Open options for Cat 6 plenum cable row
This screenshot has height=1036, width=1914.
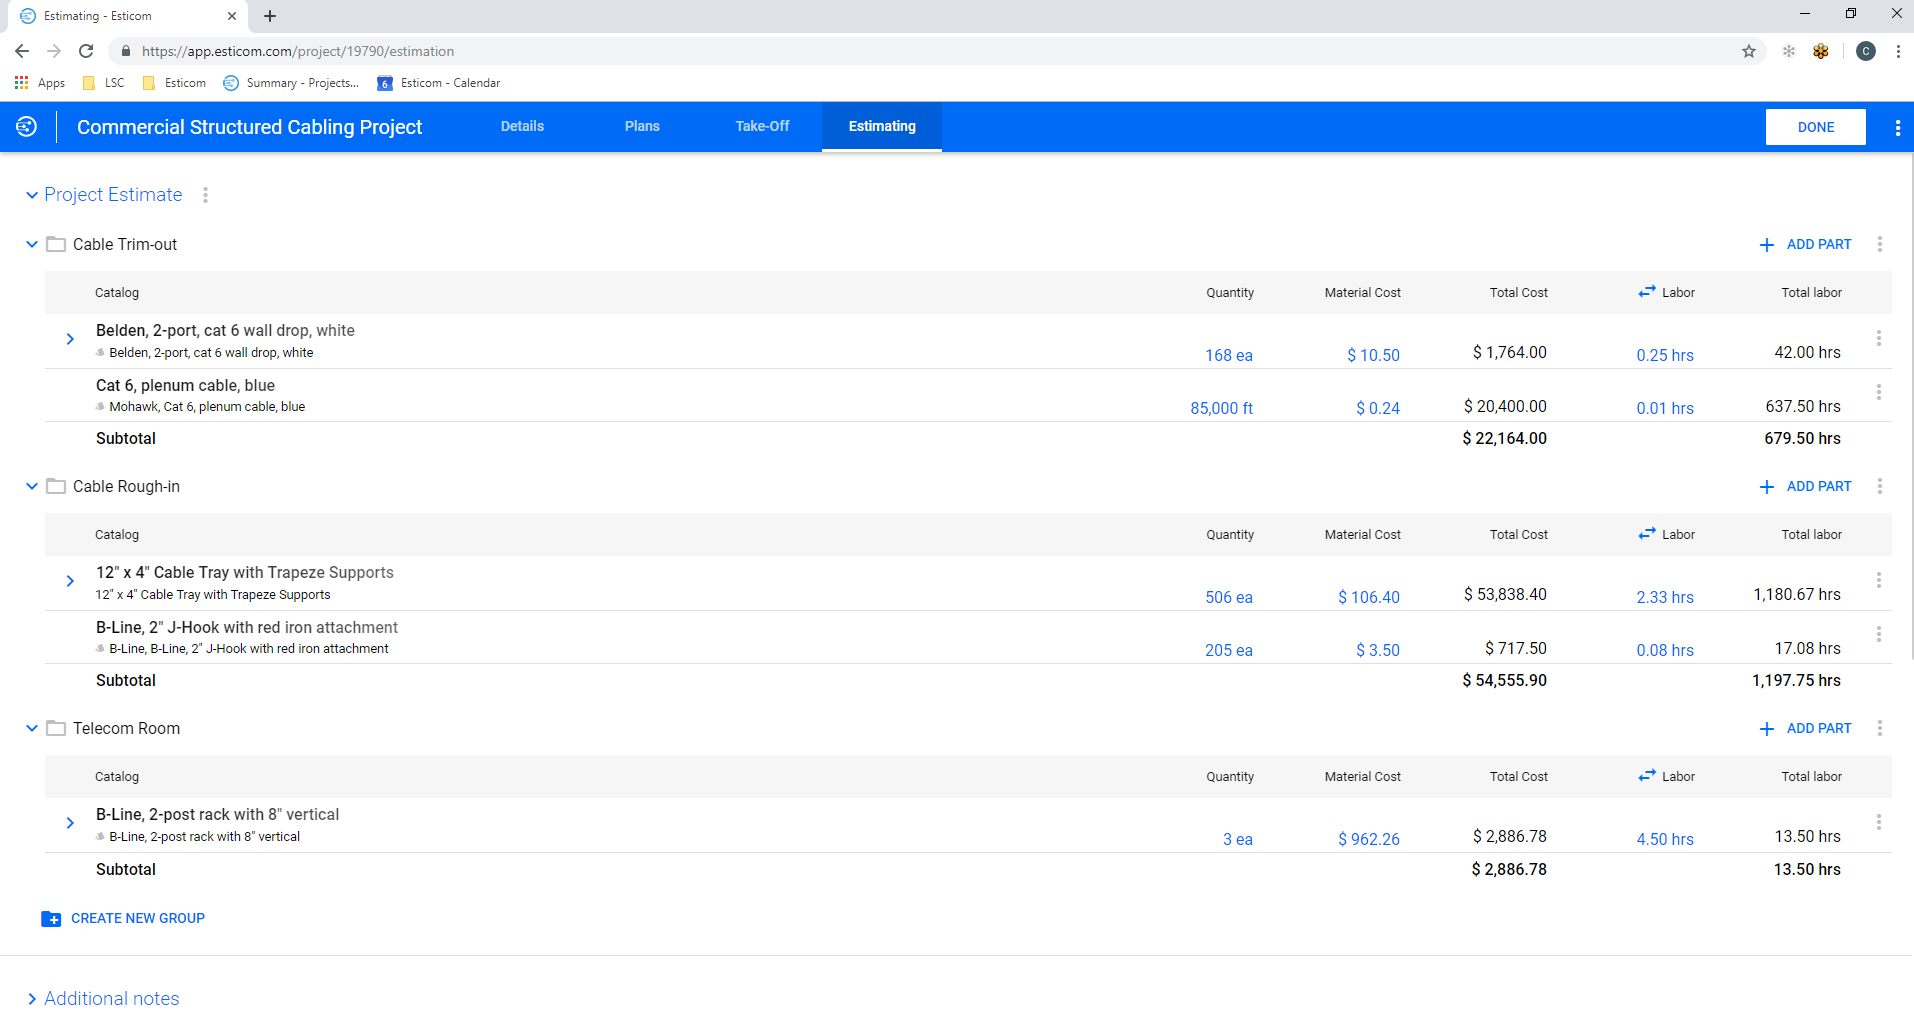pyautogui.click(x=1879, y=392)
